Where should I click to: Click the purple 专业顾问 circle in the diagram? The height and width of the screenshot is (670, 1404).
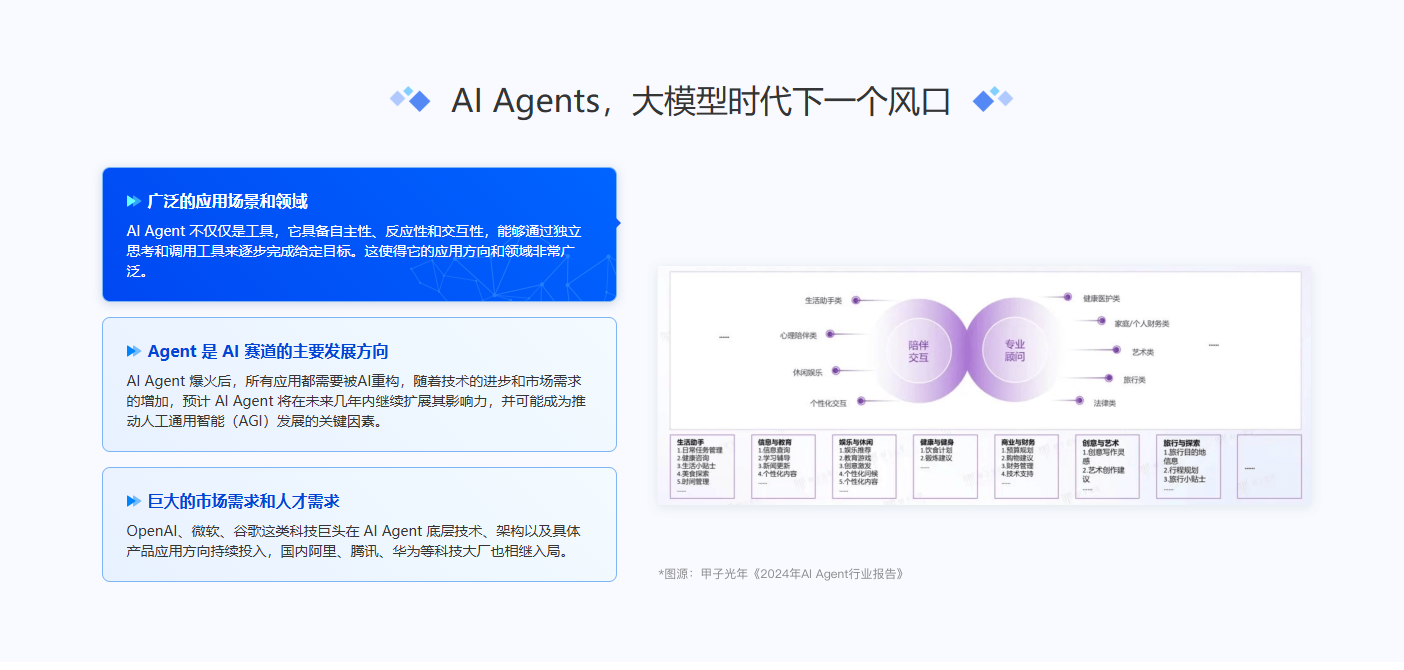pos(1015,350)
